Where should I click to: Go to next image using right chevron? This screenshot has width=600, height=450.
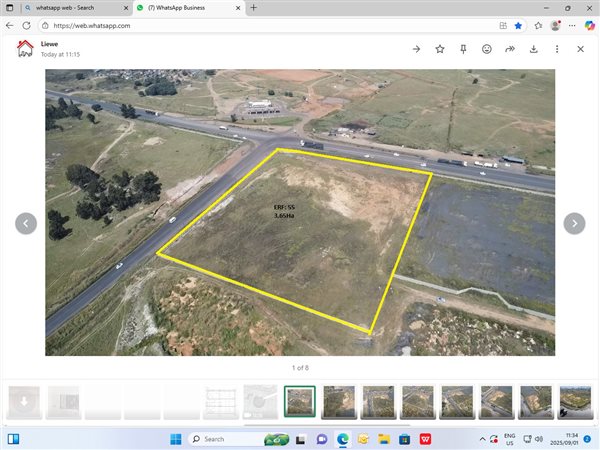click(574, 223)
